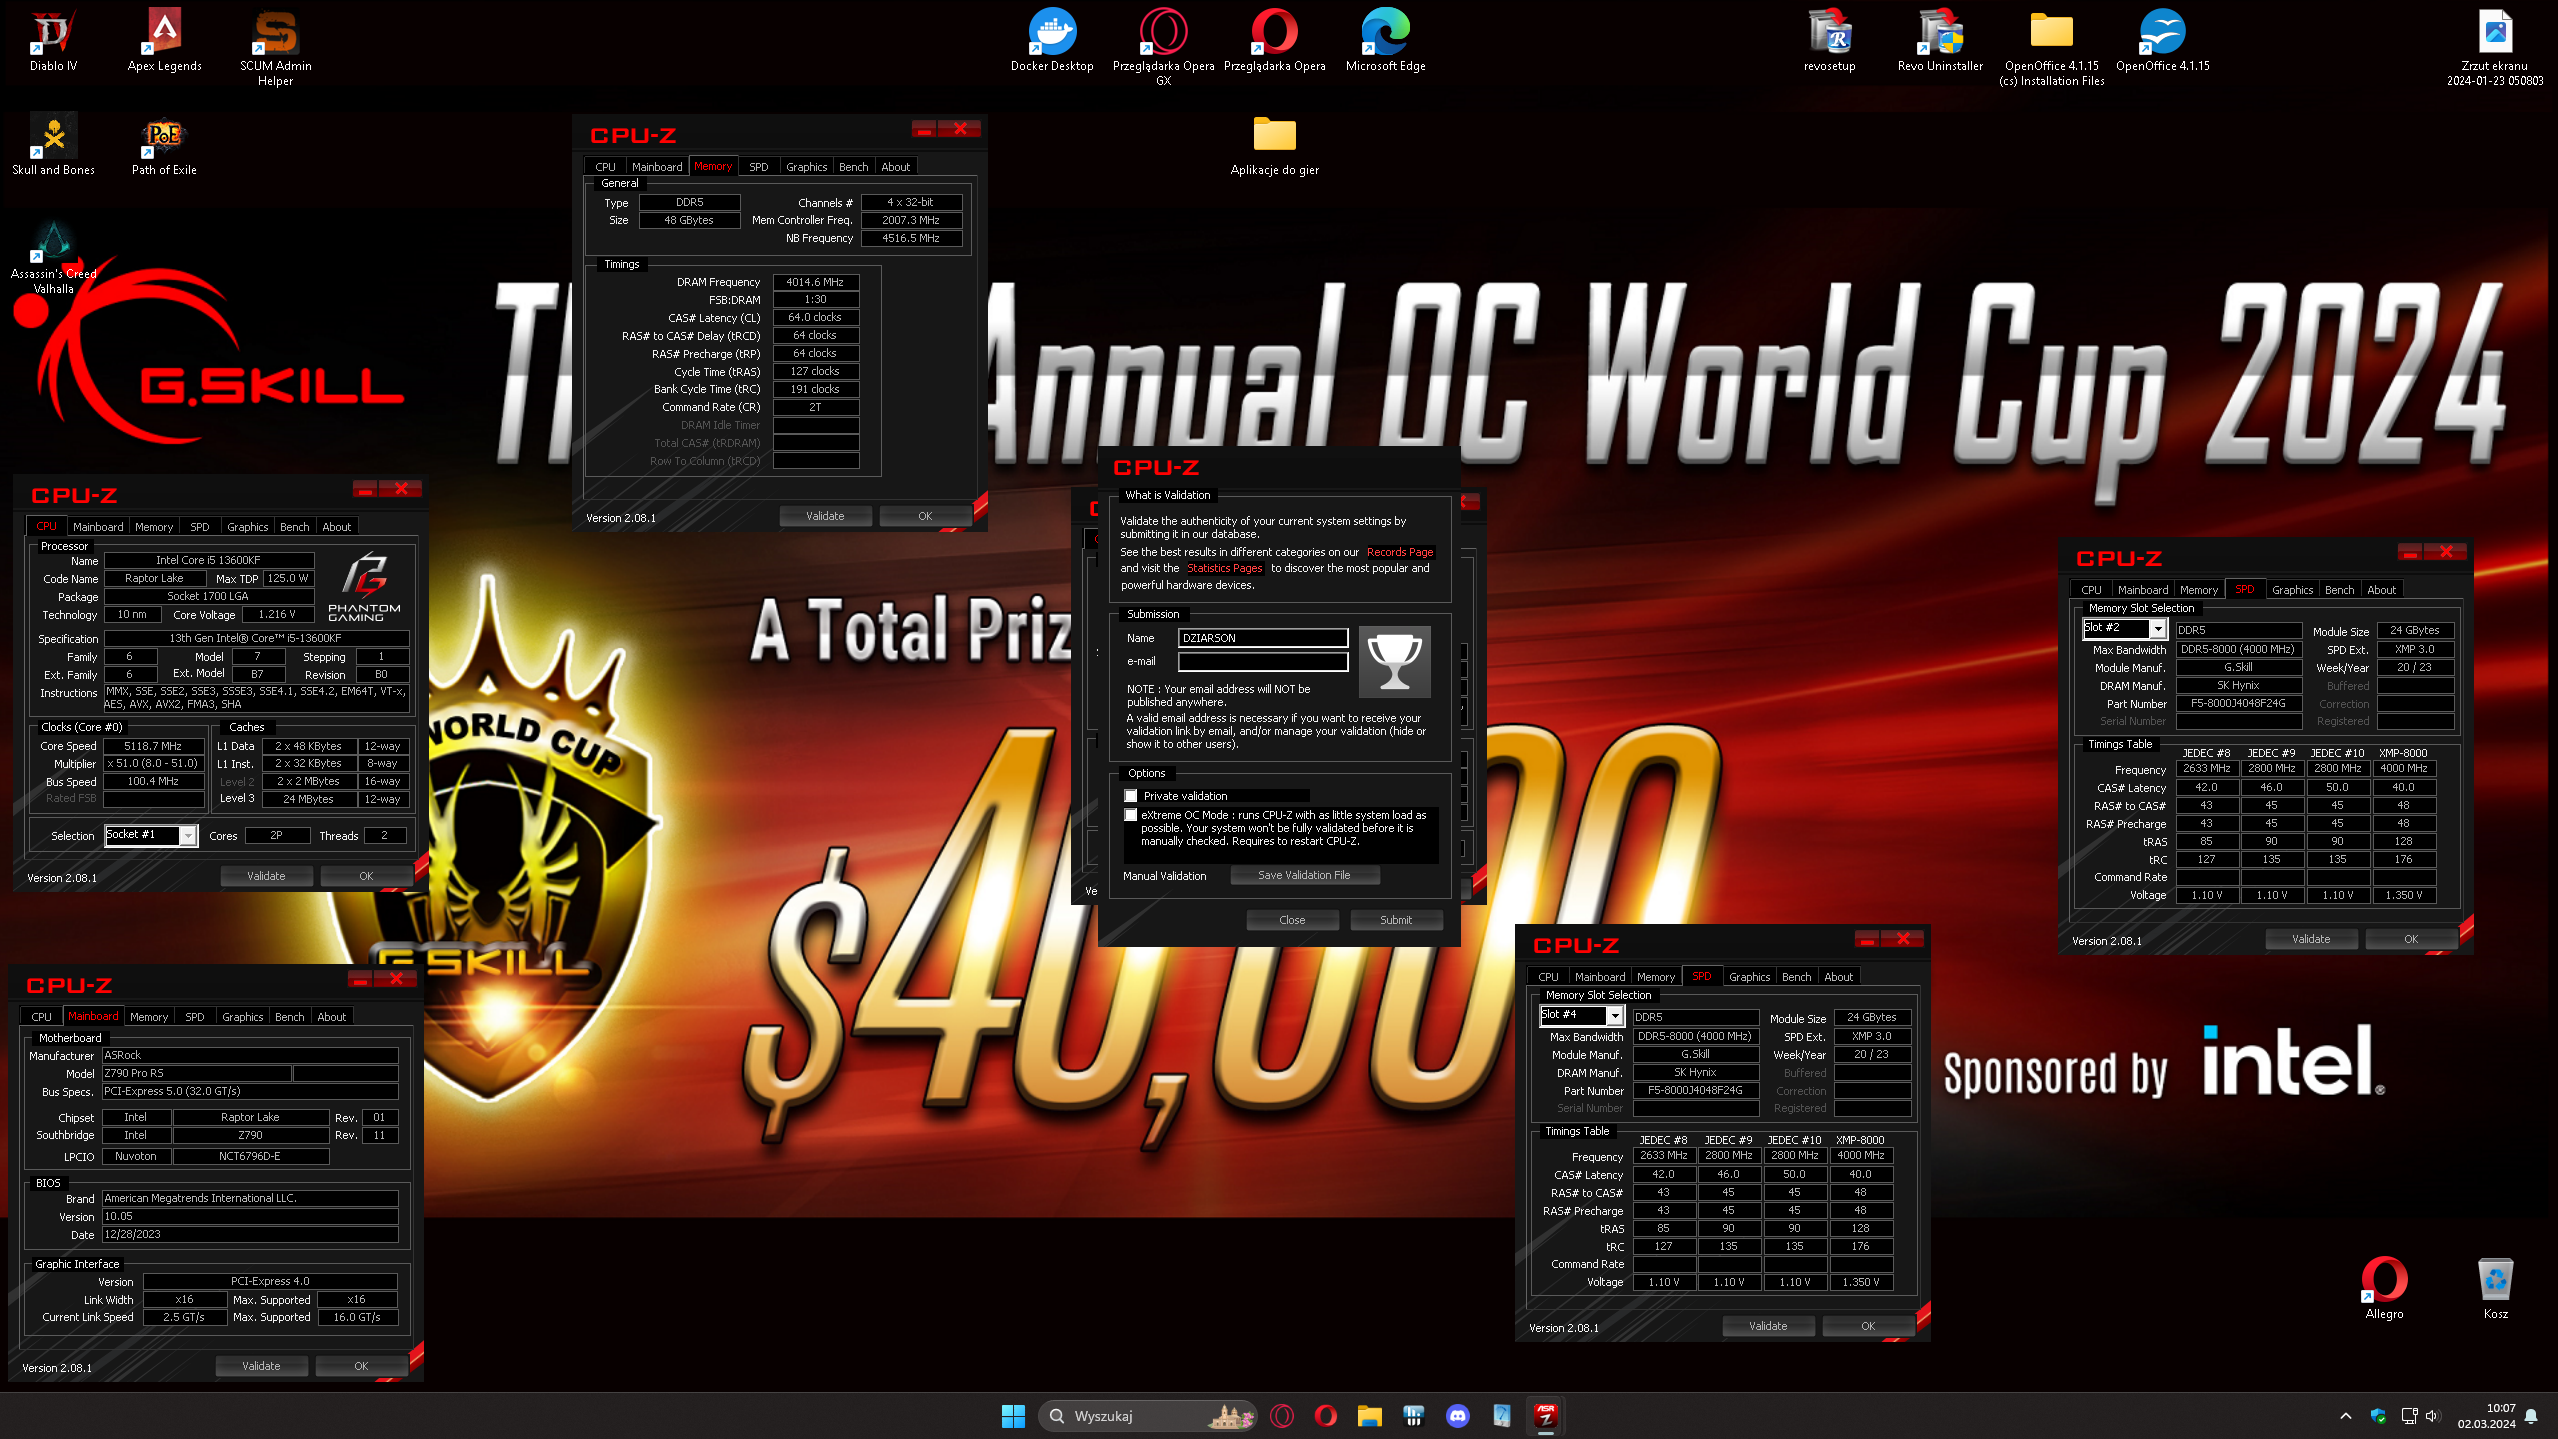Screen dimensions: 2558x1439
Task: Select the Kosz recycle bin icon
Action: [x=2495, y=1288]
